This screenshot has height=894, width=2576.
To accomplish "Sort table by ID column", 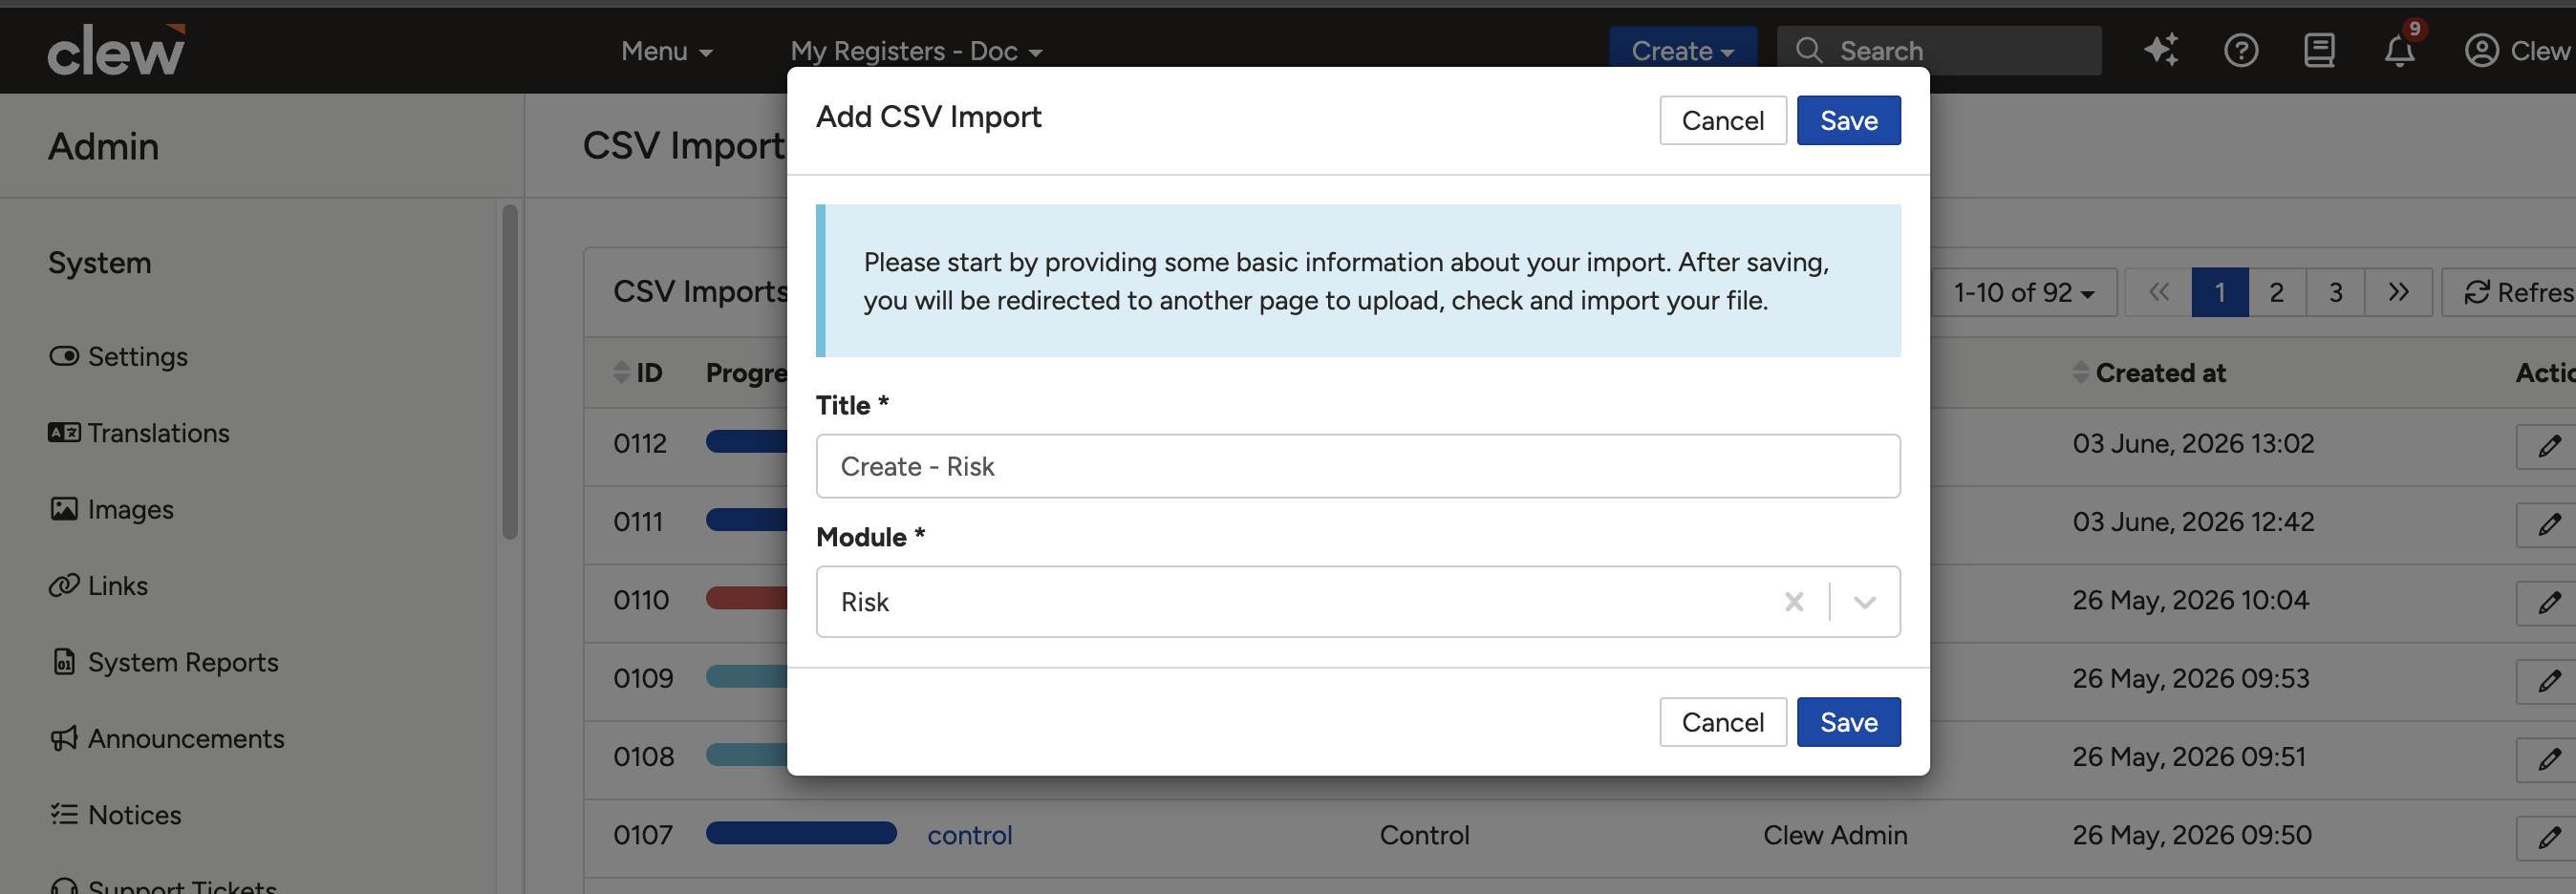I will [637, 373].
